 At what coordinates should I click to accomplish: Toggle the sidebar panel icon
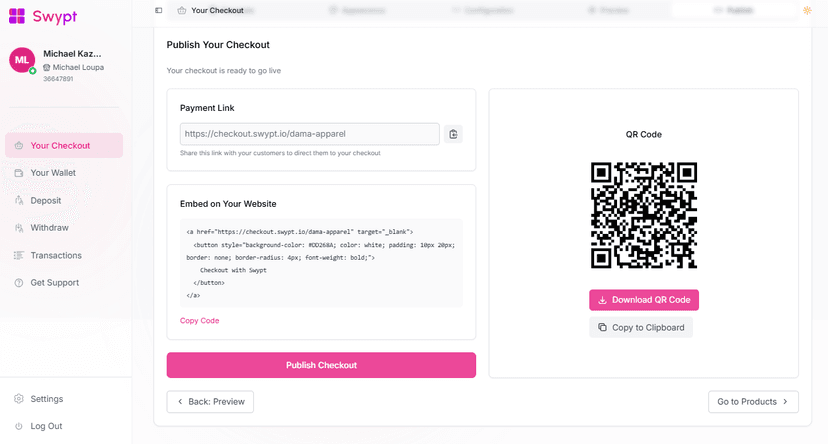(159, 10)
